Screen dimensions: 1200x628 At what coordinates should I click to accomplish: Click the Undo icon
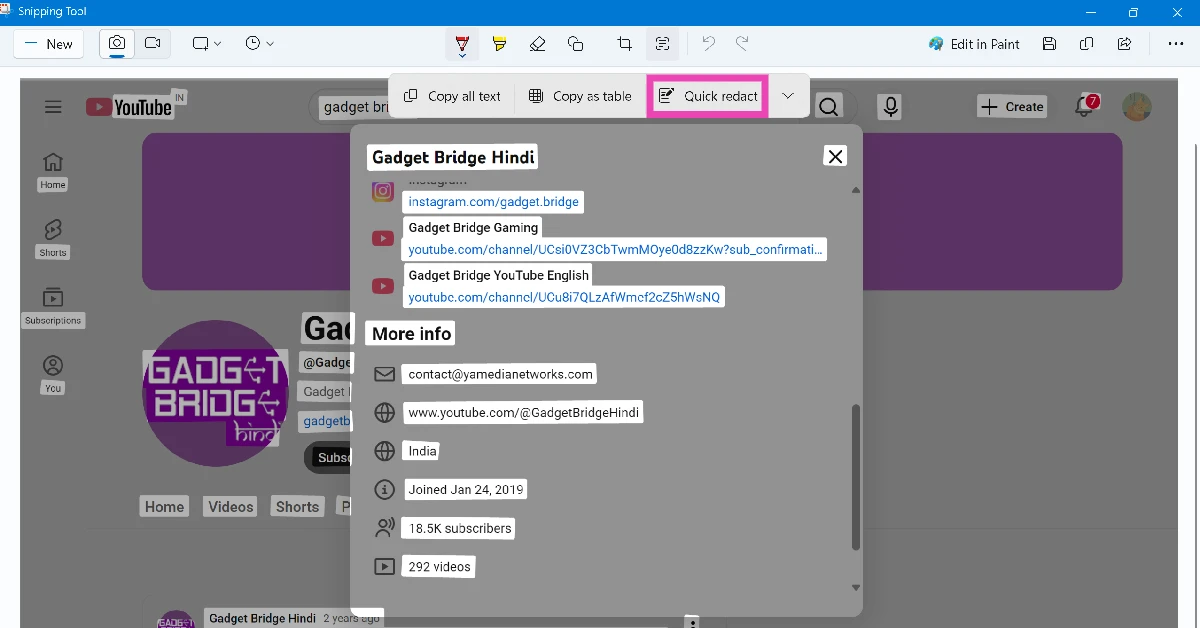tap(708, 44)
